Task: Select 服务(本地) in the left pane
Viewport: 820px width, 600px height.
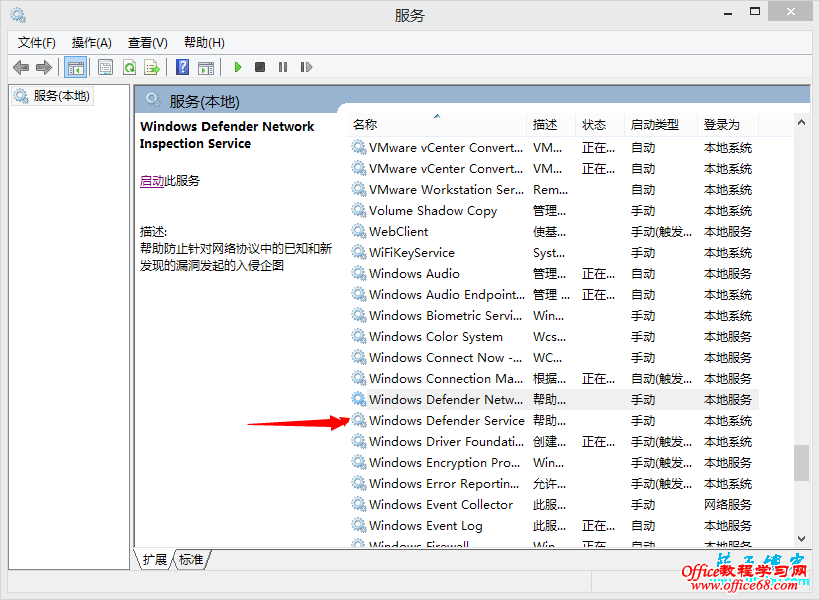Action: click(x=60, y=95)
